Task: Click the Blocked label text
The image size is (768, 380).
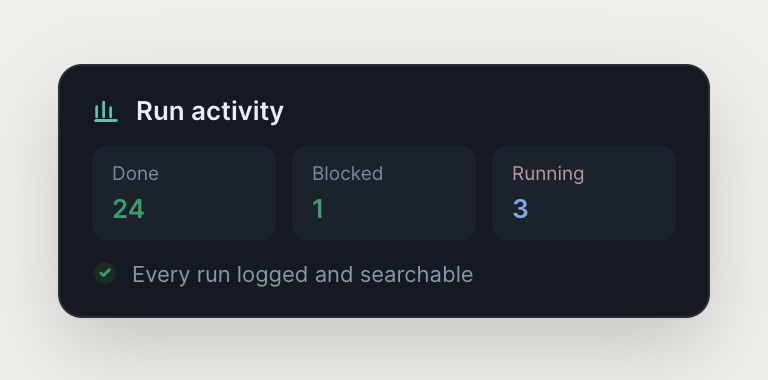Action: pos(348,174)
